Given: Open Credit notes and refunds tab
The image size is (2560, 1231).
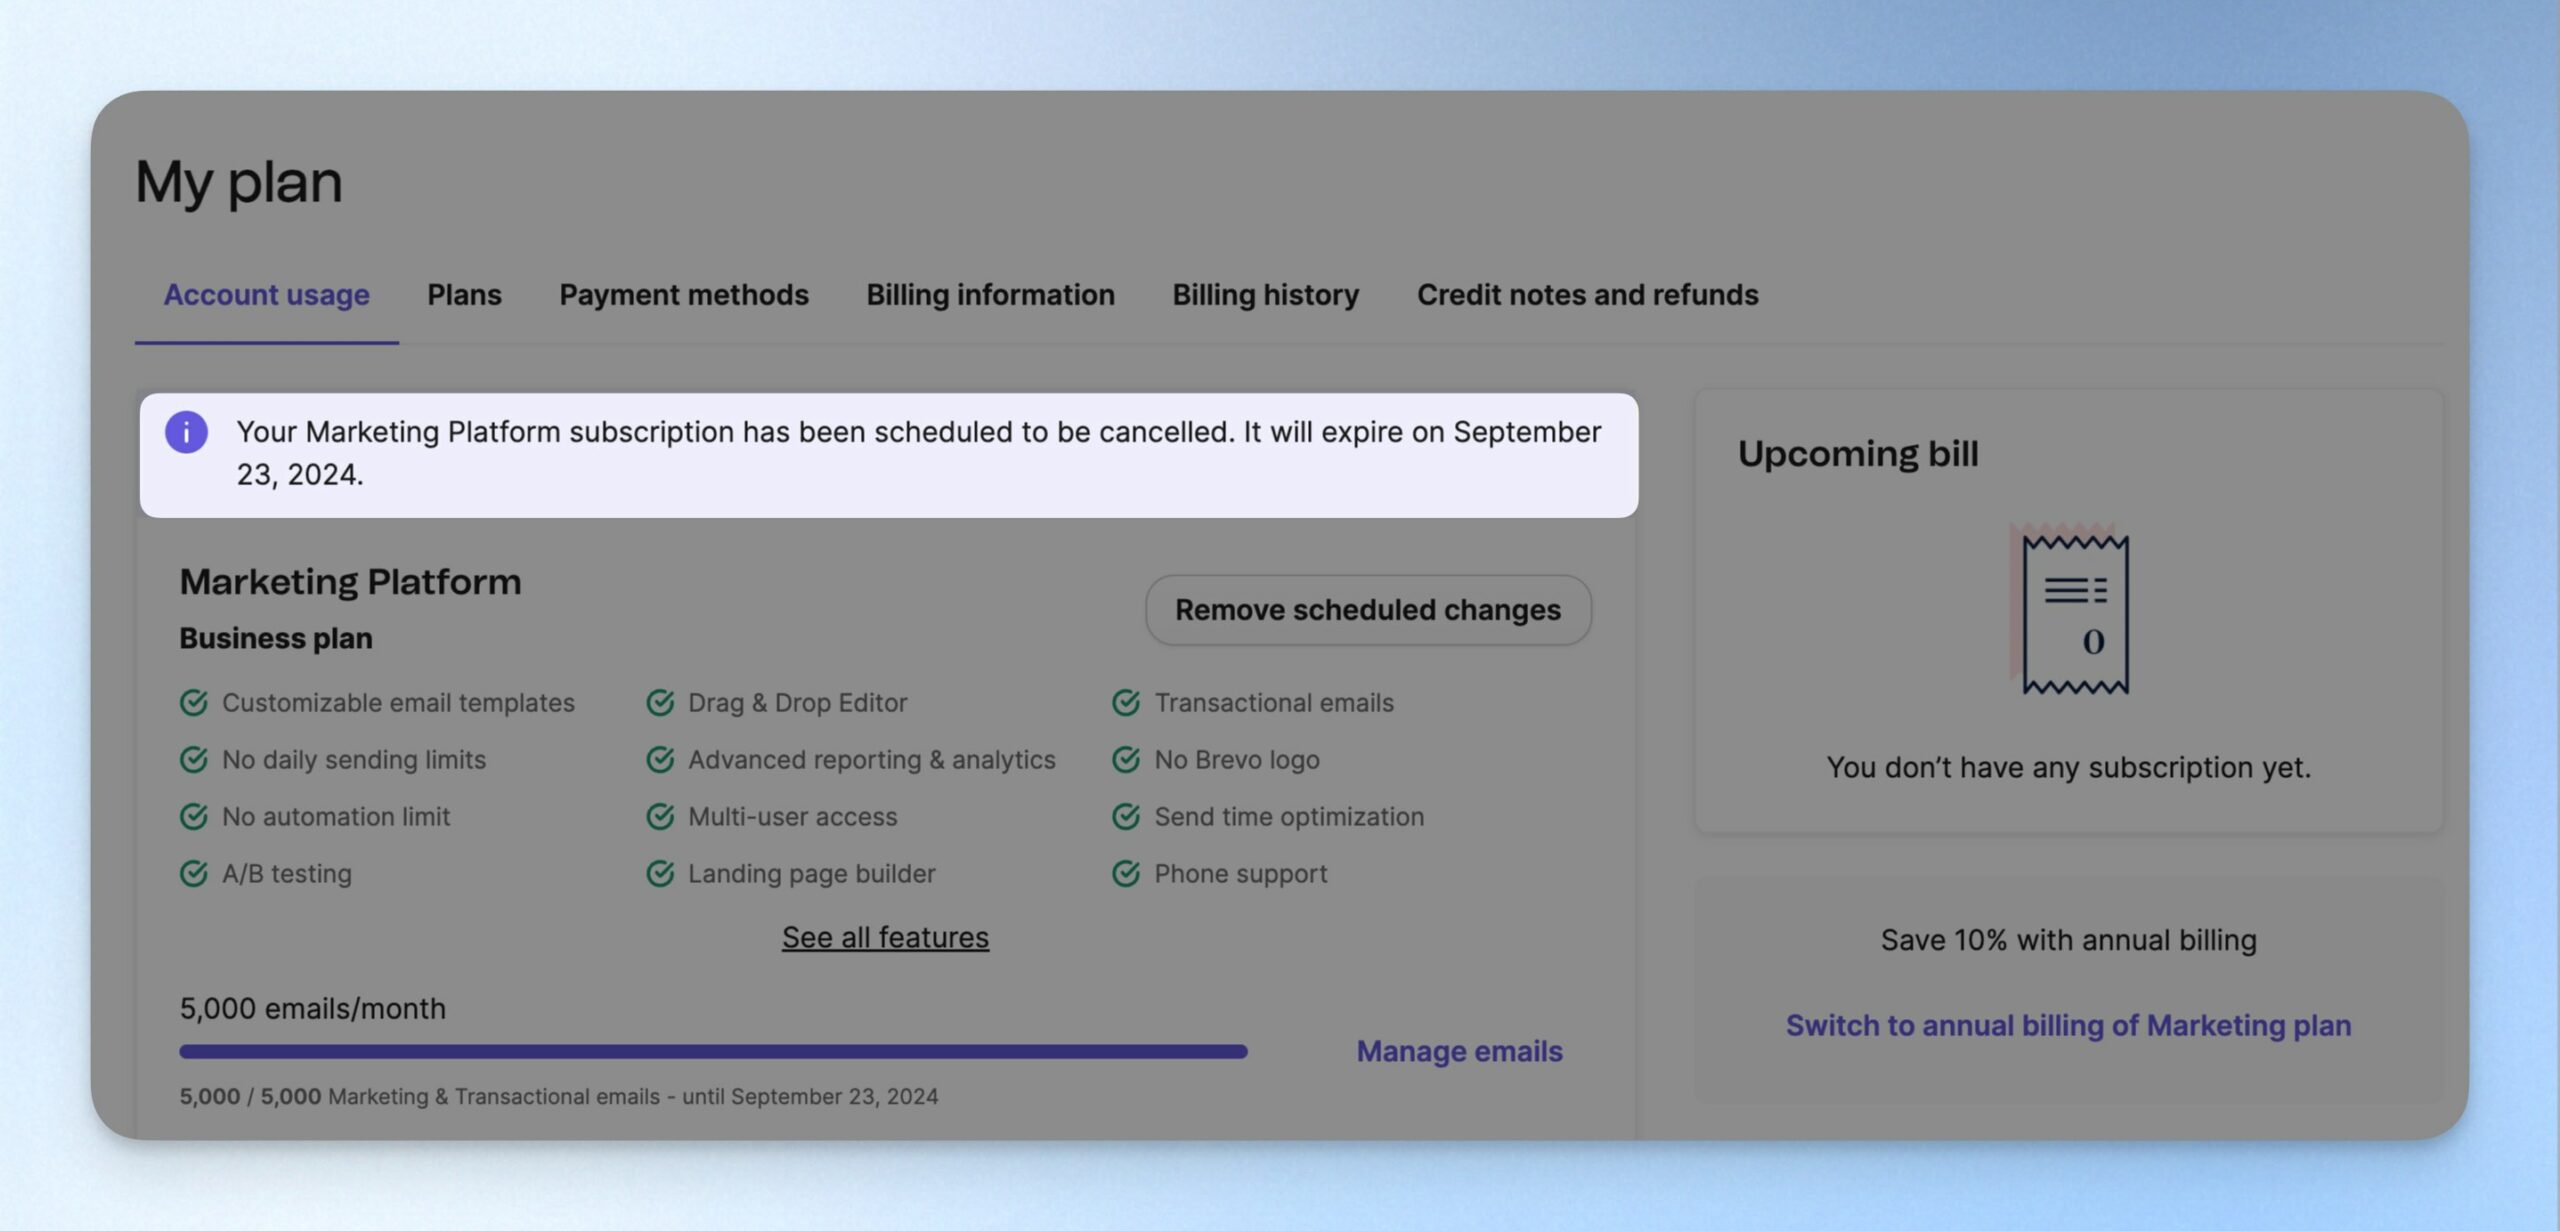Looking at the screenshot, I should (x=1587, y=295).
